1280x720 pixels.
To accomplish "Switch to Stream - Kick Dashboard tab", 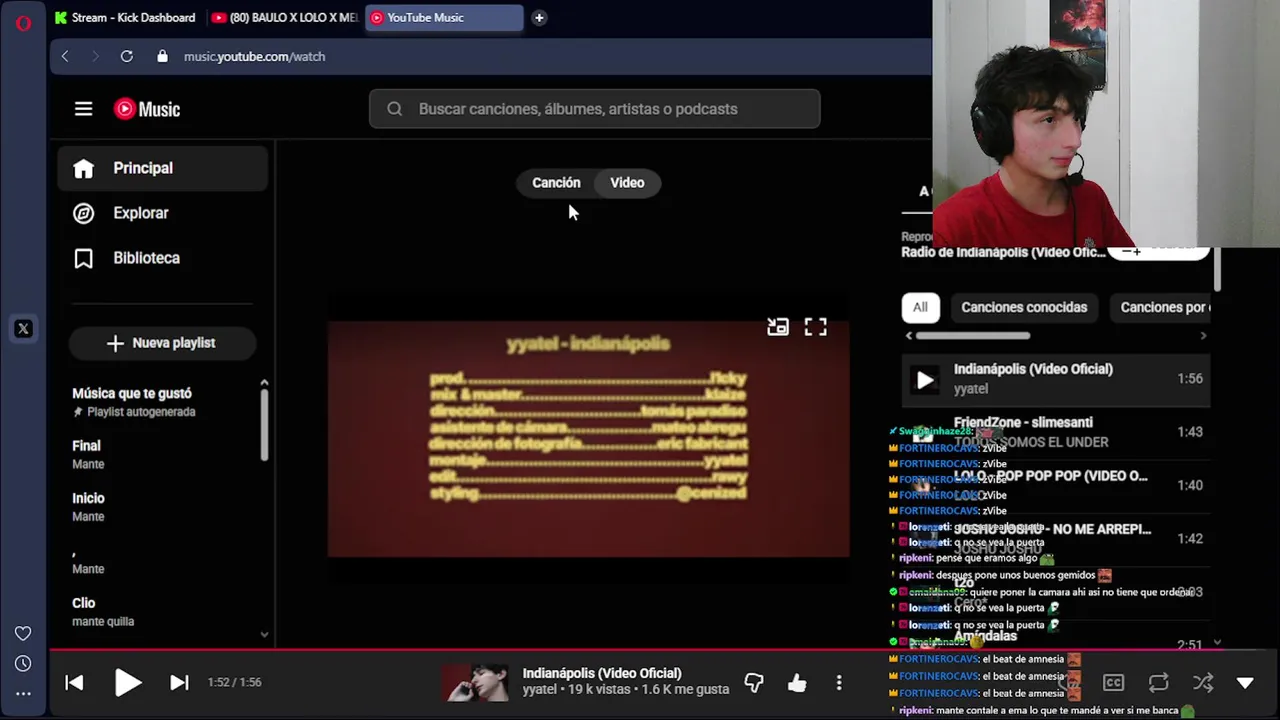I will [125, 17].
